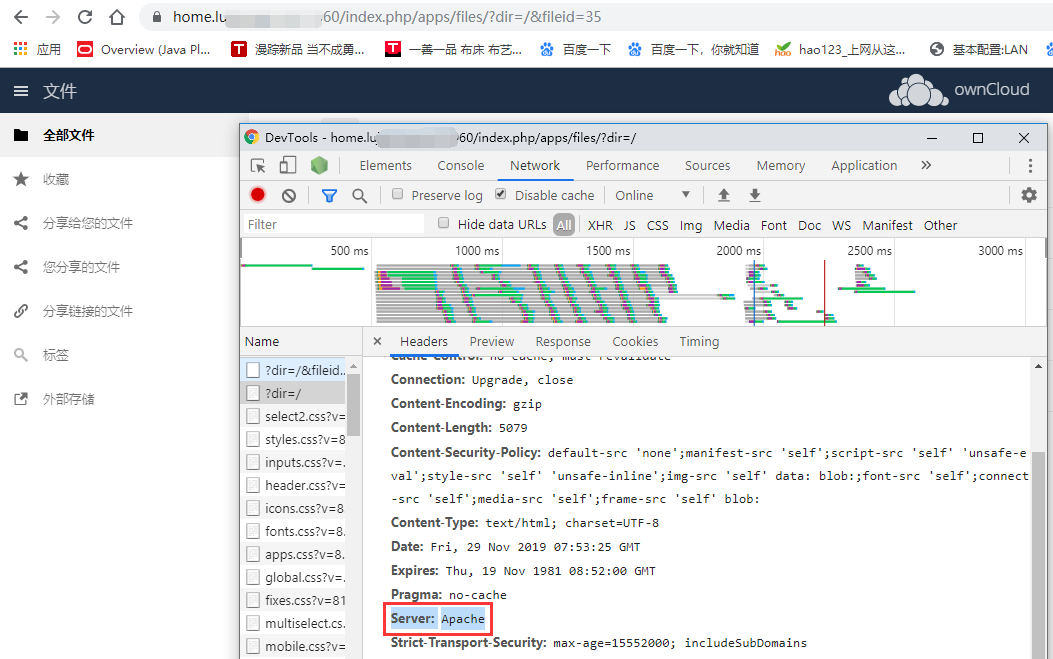Screen dimensions: 1053x659
Task: Switch to the Application tab
Action: [864, 165]
